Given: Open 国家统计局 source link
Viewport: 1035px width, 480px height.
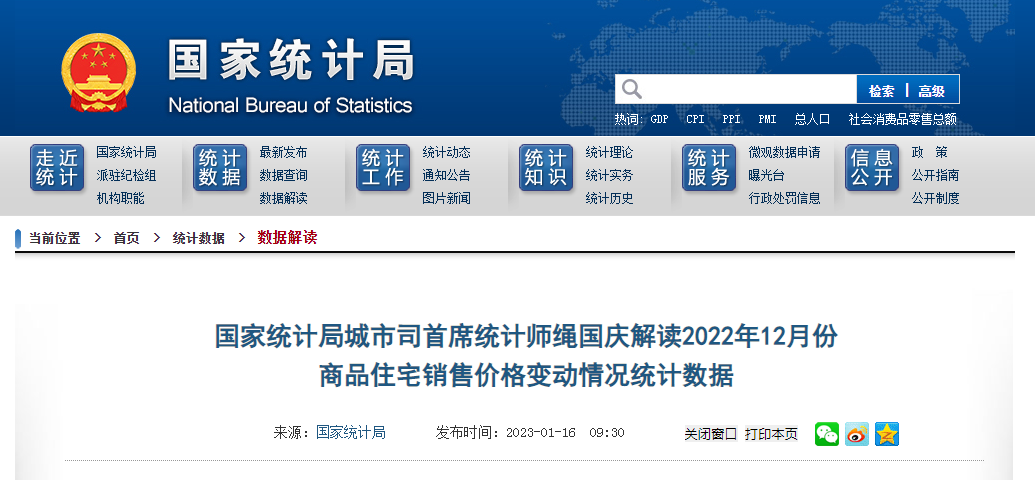Looking at the screenshot, I should [x=351, y=432].
